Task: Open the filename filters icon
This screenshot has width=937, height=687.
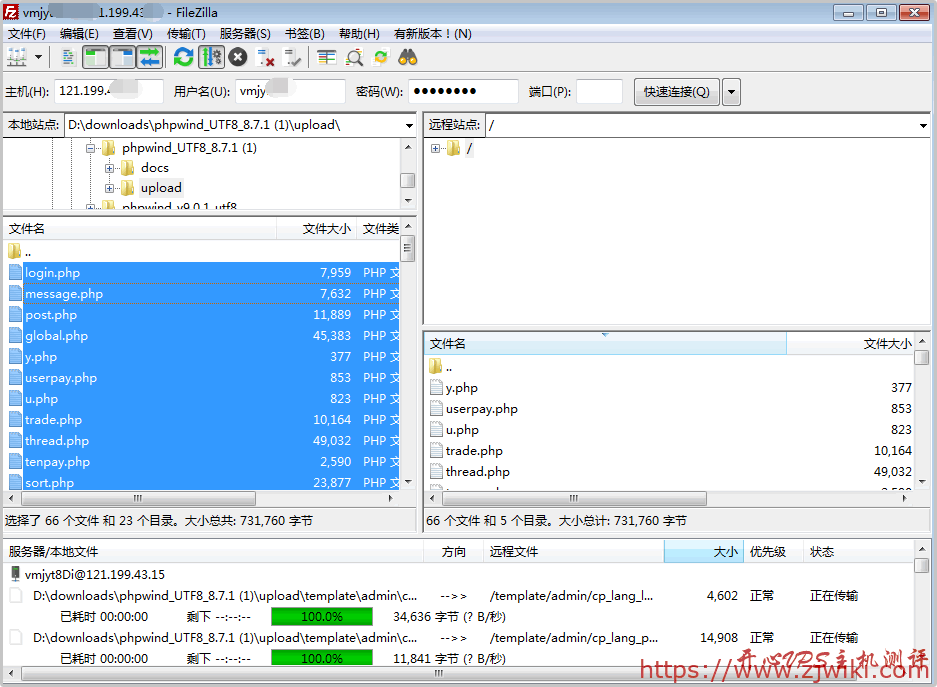Action: click(x=327, y=57)
